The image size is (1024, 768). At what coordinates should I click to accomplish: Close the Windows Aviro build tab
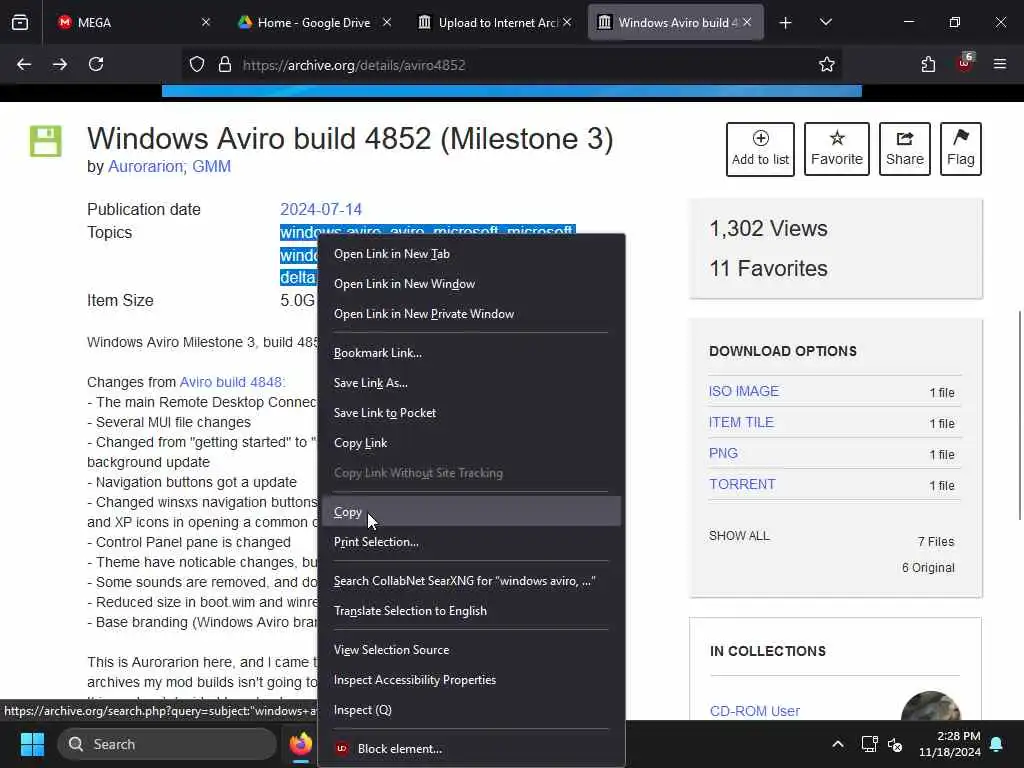point(747,22)
